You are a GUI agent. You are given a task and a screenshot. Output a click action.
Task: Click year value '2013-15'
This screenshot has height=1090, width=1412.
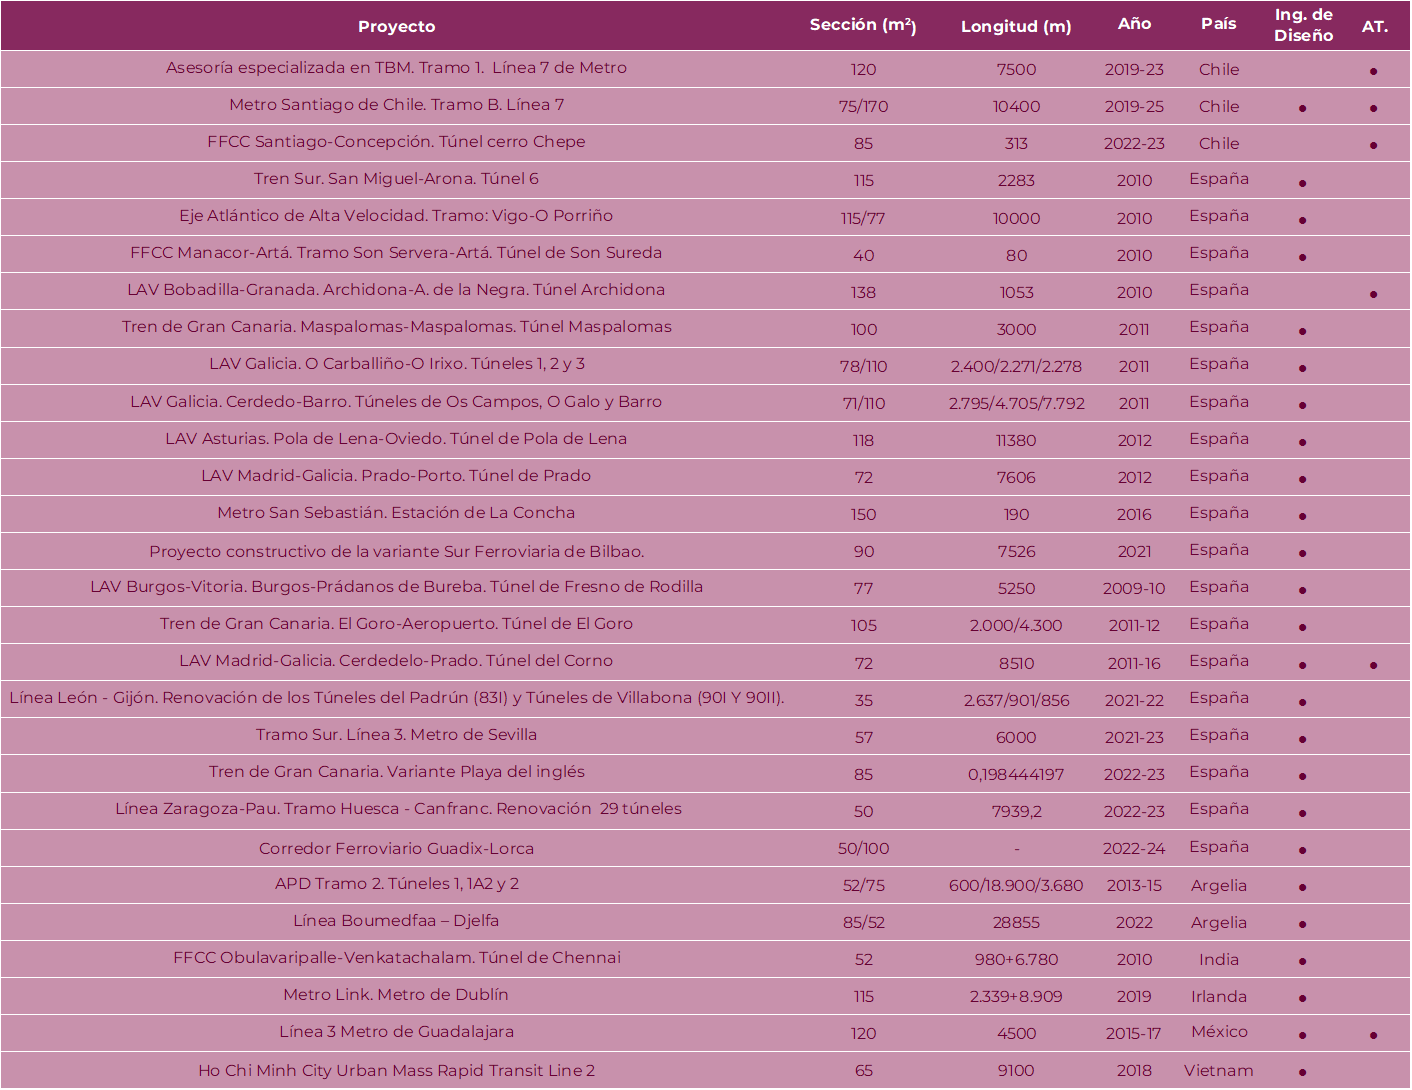tap(1134, 886)
